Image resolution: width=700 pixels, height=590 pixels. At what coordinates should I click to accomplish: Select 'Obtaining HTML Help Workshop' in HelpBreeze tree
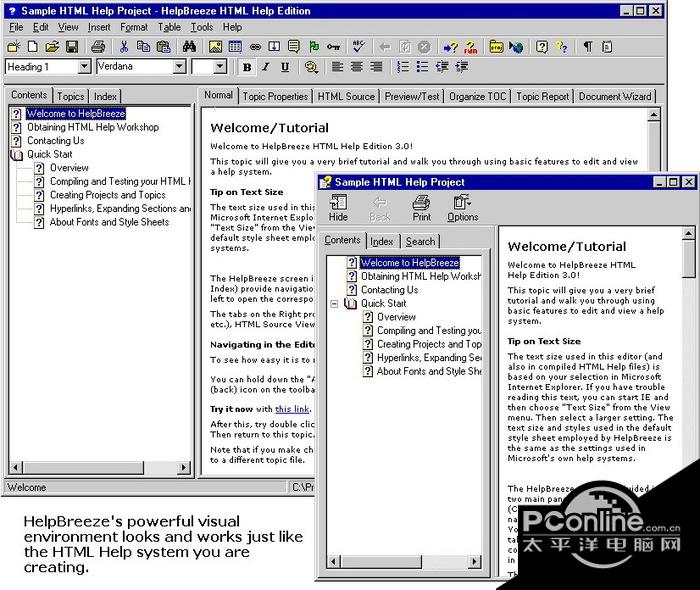pyautogui.click(x=93, y=127)
